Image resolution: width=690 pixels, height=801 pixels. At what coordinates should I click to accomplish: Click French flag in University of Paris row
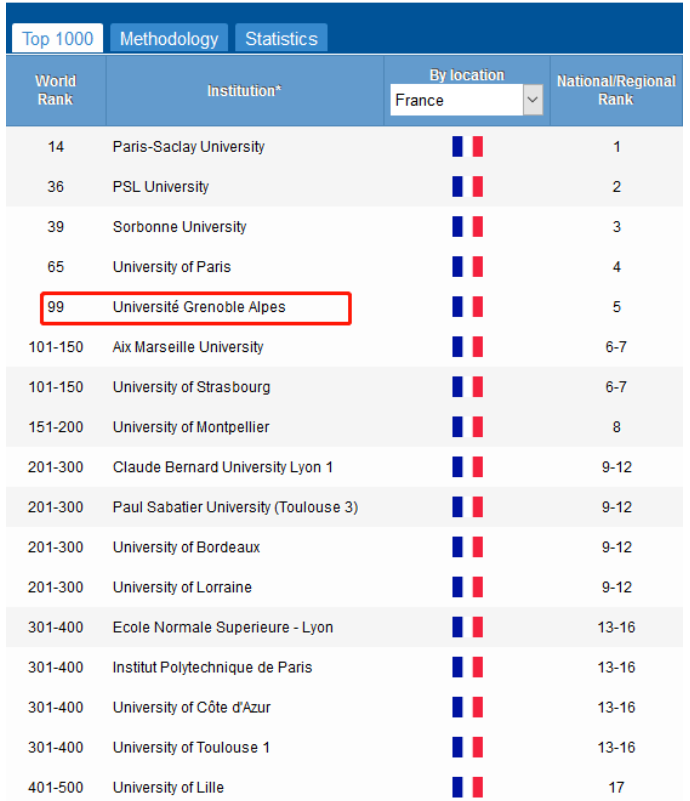pos(467,267)
